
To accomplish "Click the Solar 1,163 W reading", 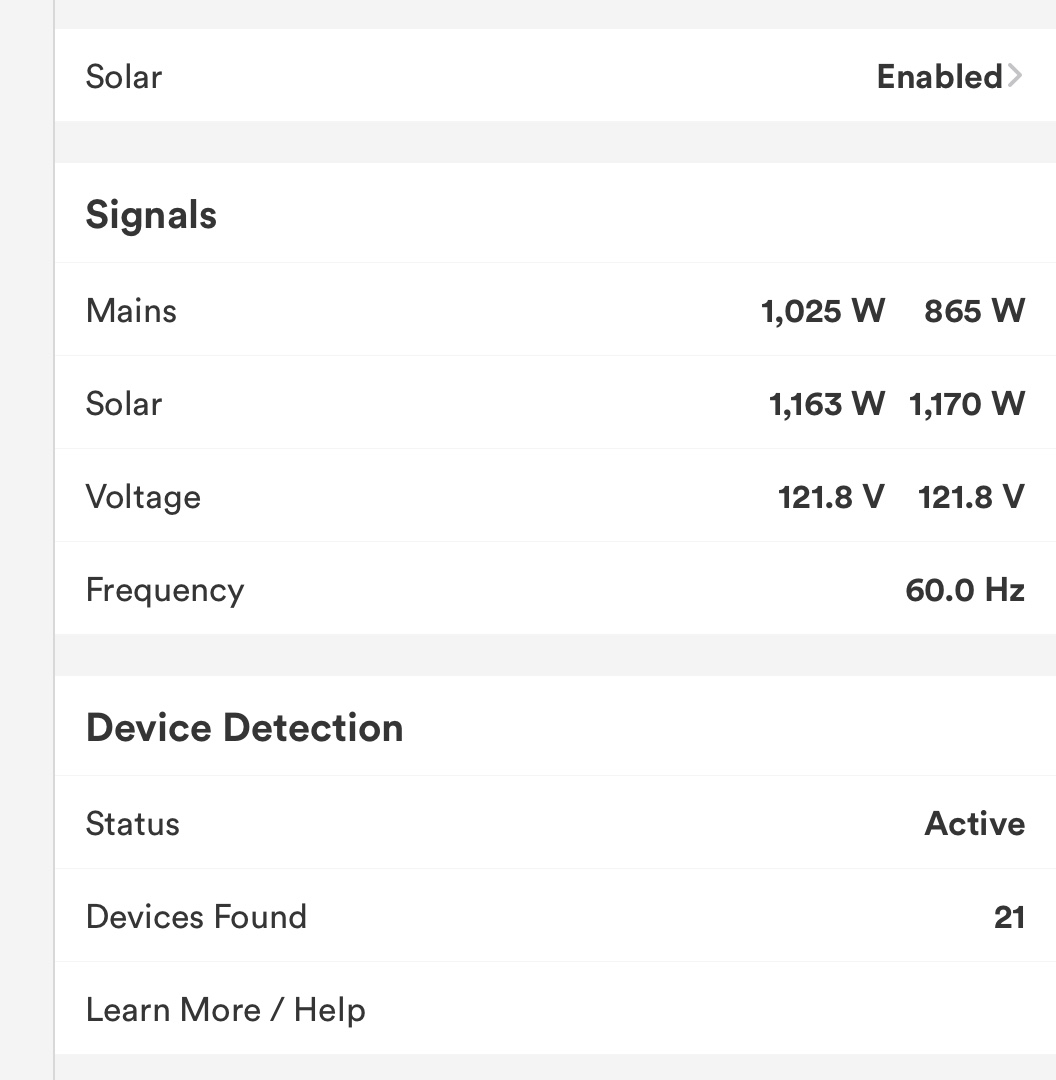I will point(827,404).
